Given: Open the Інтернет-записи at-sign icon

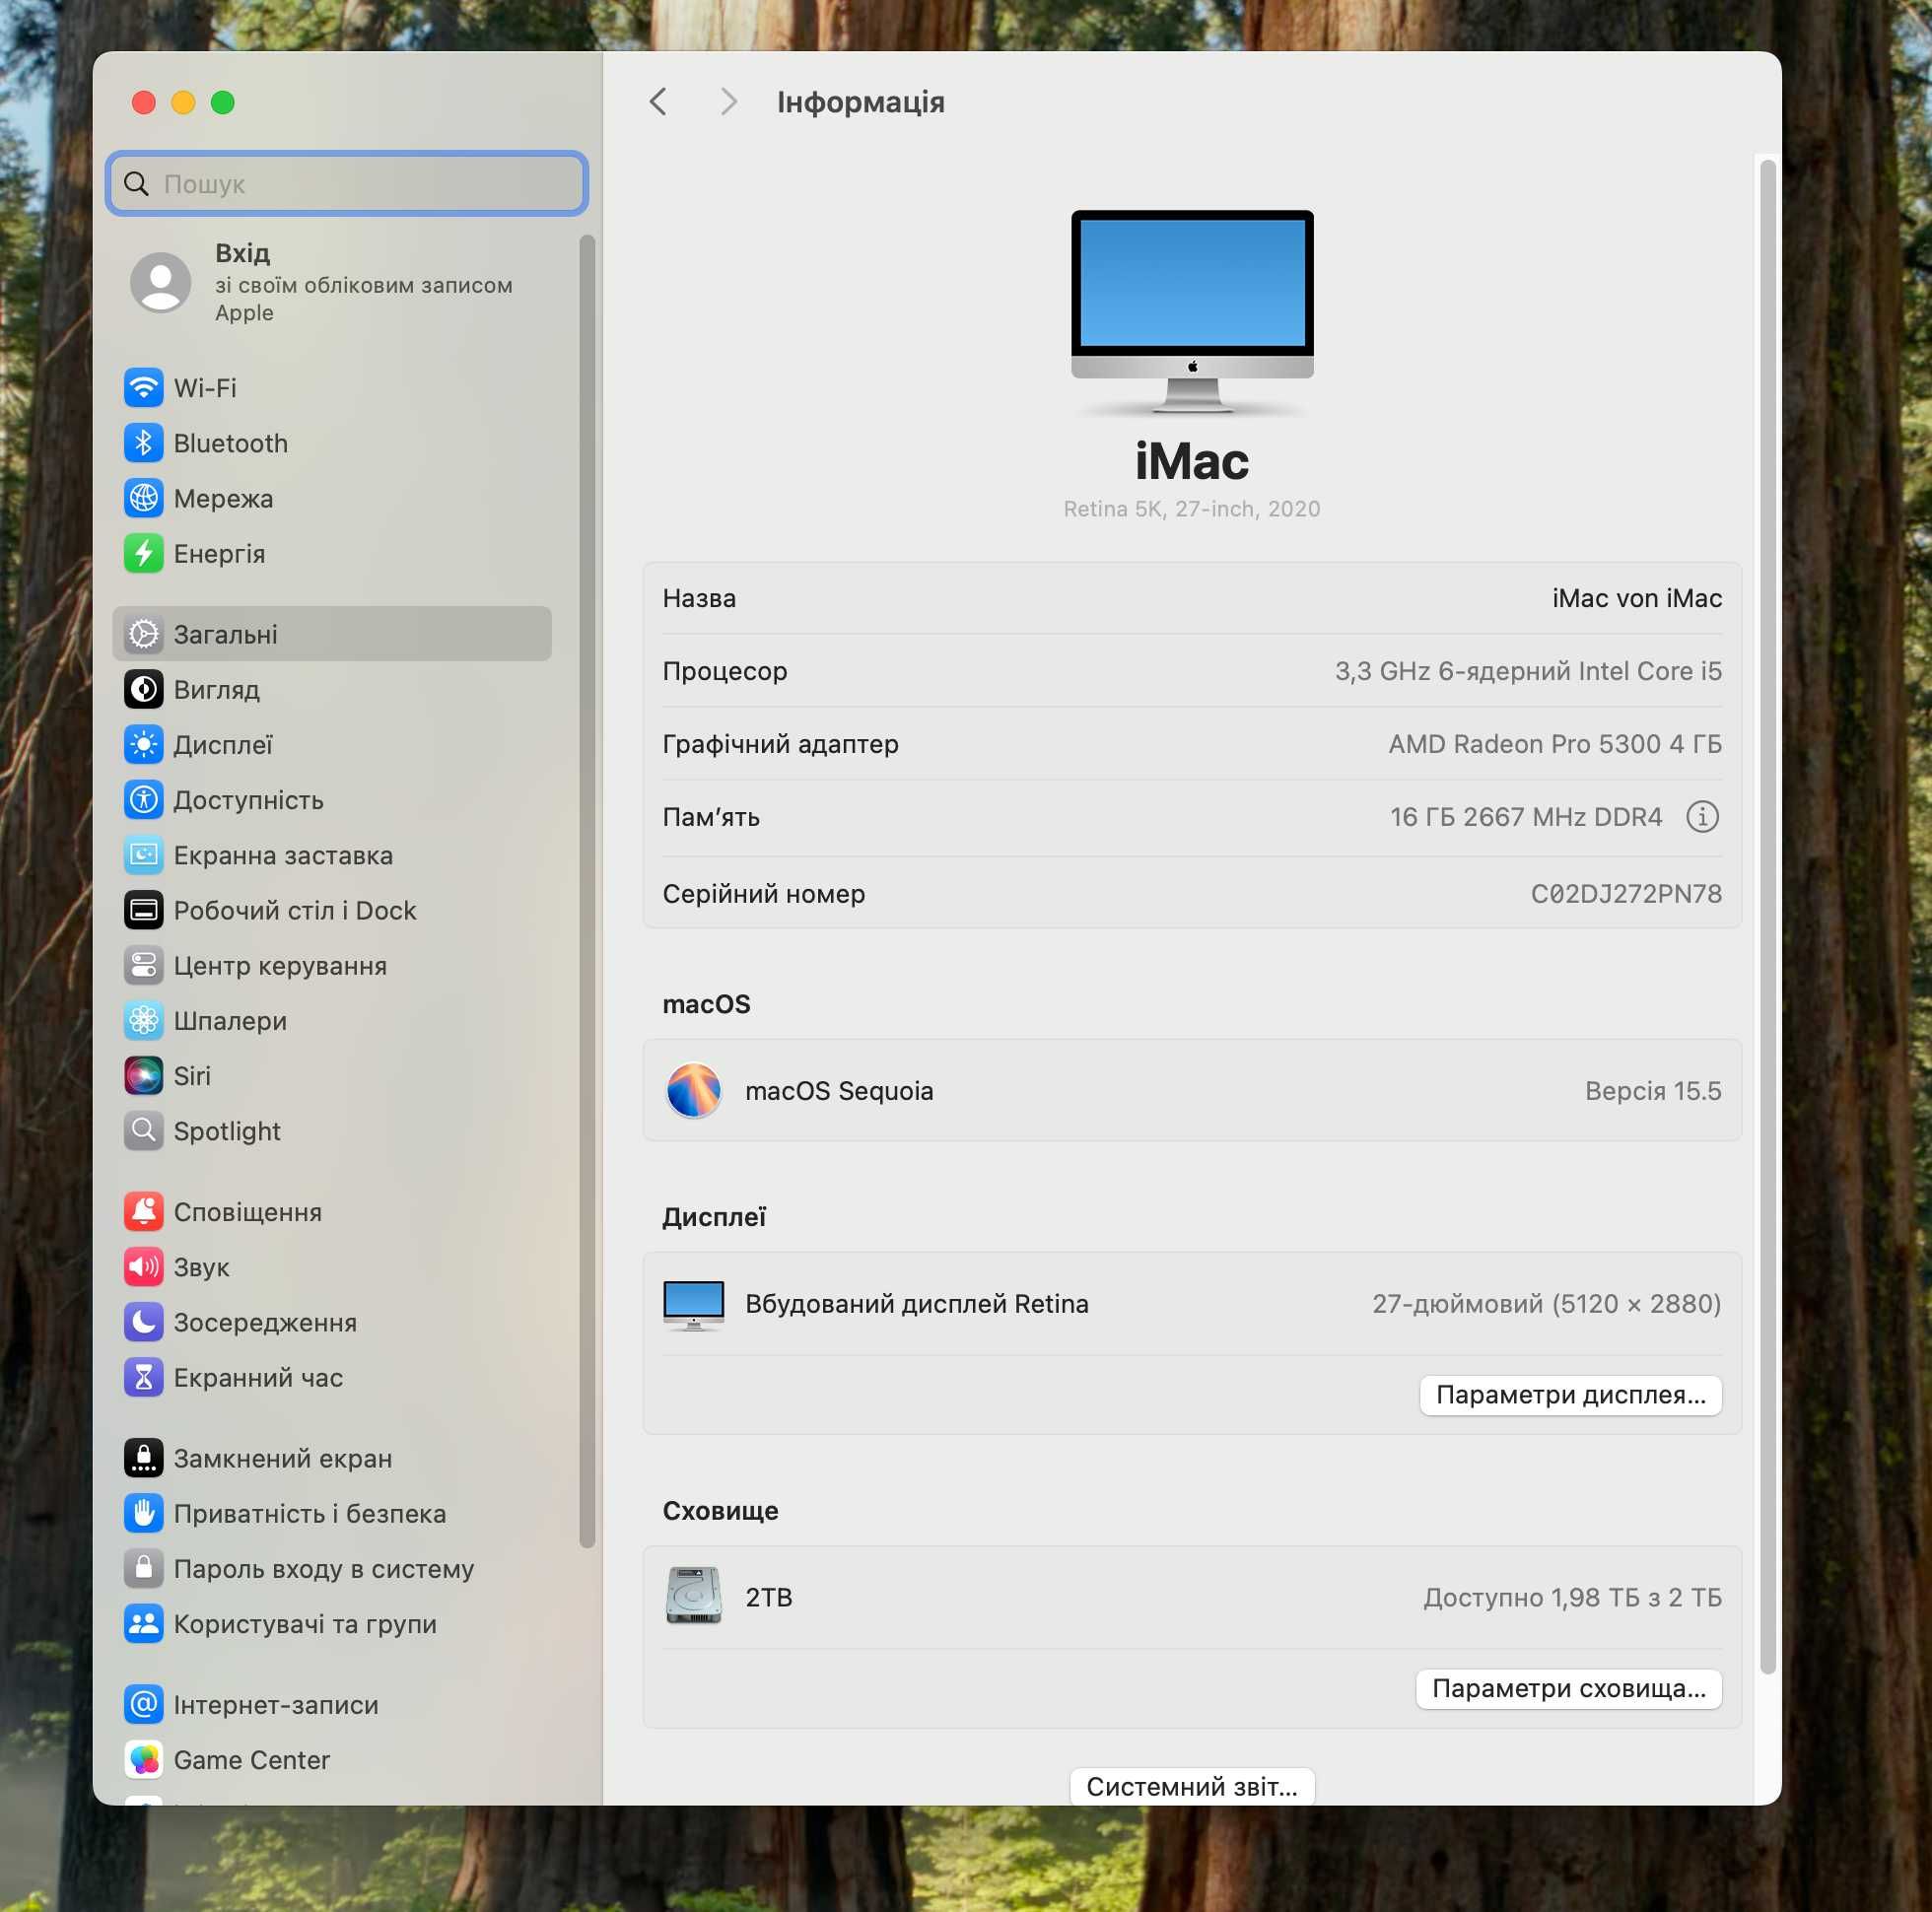Looking at the screenshot, I should 144,1703.
